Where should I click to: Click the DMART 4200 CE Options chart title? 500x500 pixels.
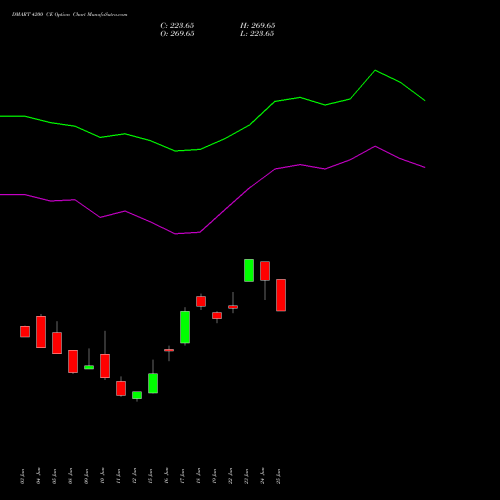[69, 15]
